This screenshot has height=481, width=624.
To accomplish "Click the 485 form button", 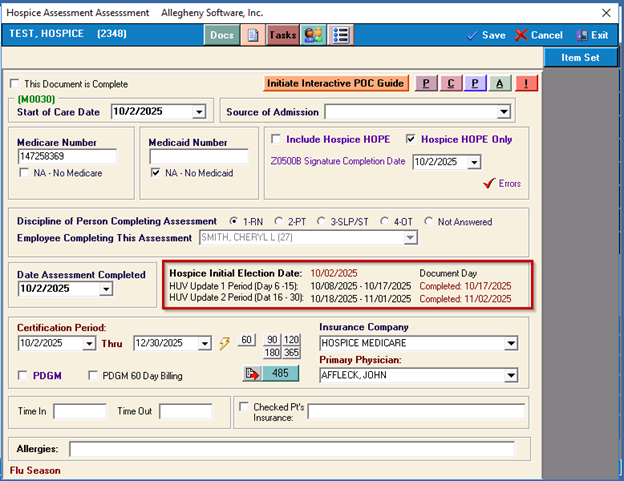I will (272, 373).
